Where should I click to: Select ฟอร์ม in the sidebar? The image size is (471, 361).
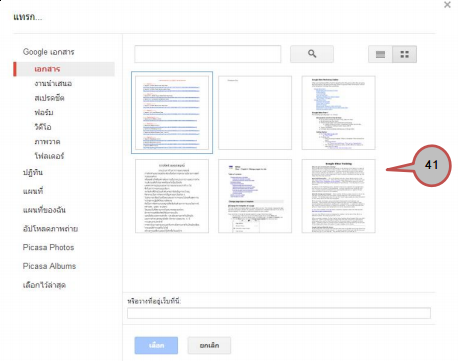[44, 112]
